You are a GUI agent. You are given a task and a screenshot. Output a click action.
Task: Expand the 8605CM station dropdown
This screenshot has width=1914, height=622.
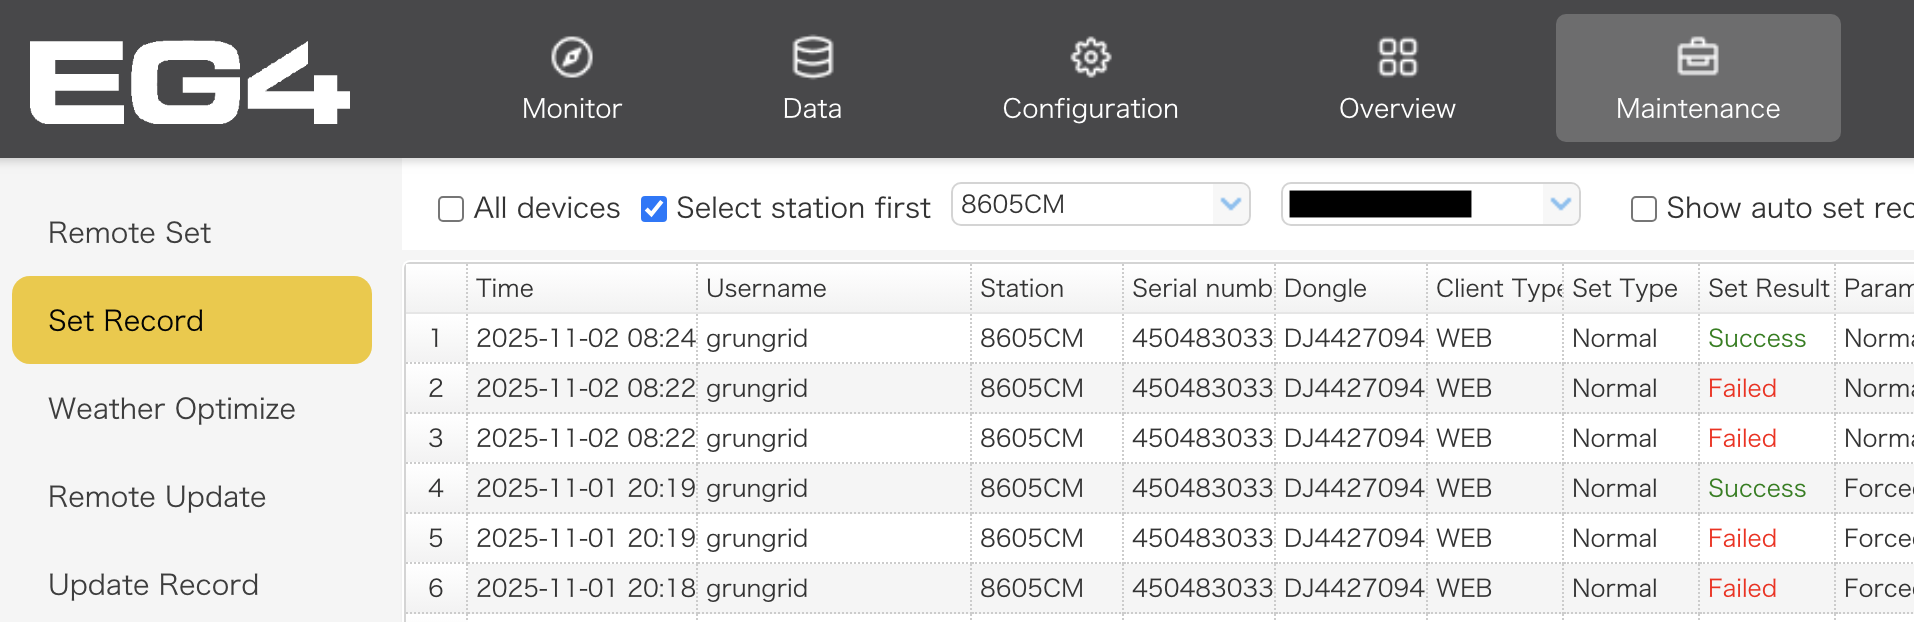(1230, 205)
